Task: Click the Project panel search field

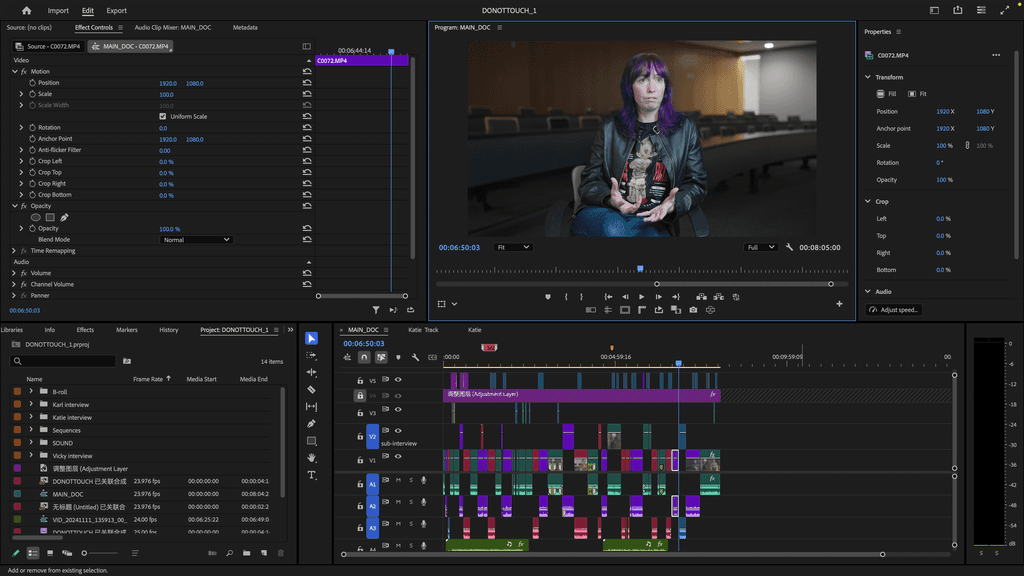Action: click(63, 361)
